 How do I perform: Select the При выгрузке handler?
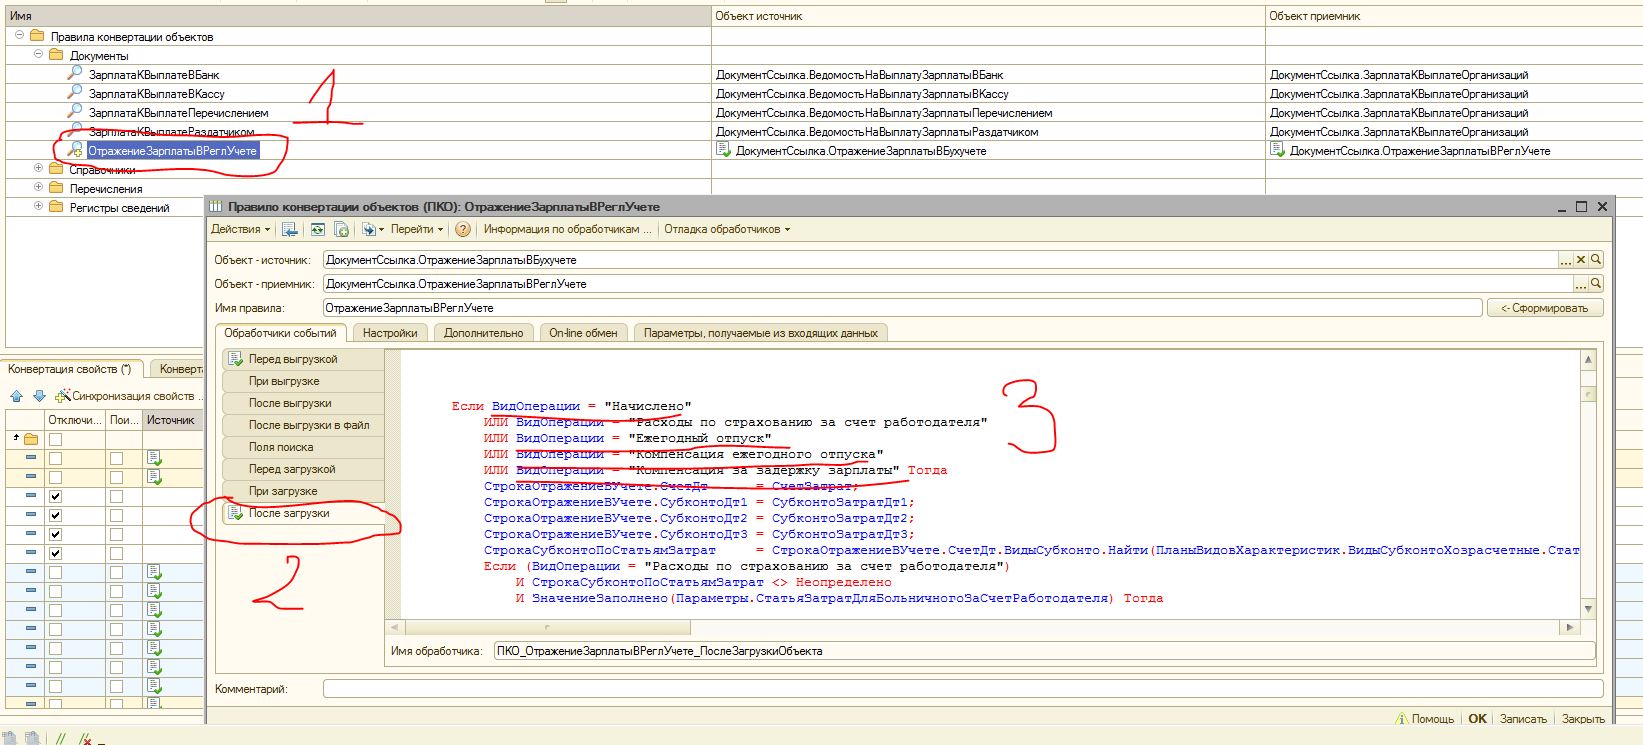tap(303, 381)
